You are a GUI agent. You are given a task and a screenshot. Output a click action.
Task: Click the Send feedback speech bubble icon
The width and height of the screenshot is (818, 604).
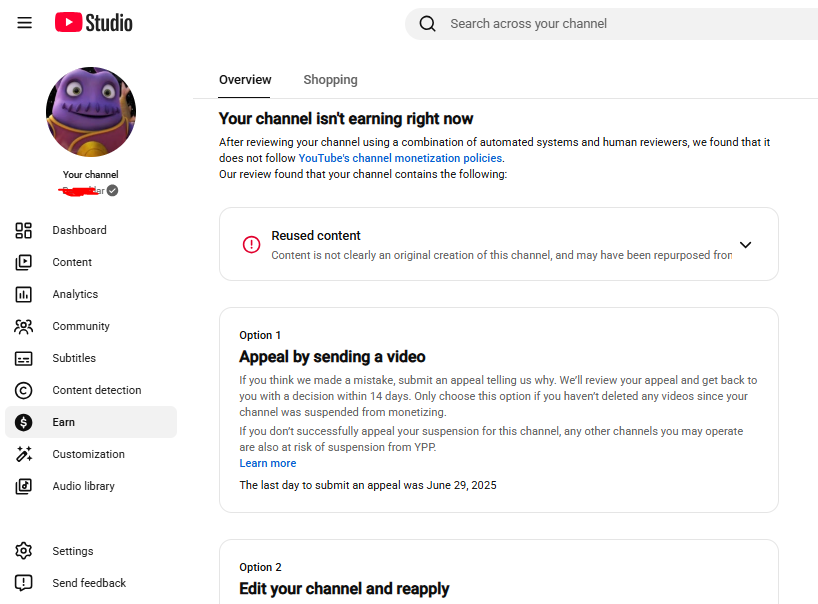click(23, 583)
